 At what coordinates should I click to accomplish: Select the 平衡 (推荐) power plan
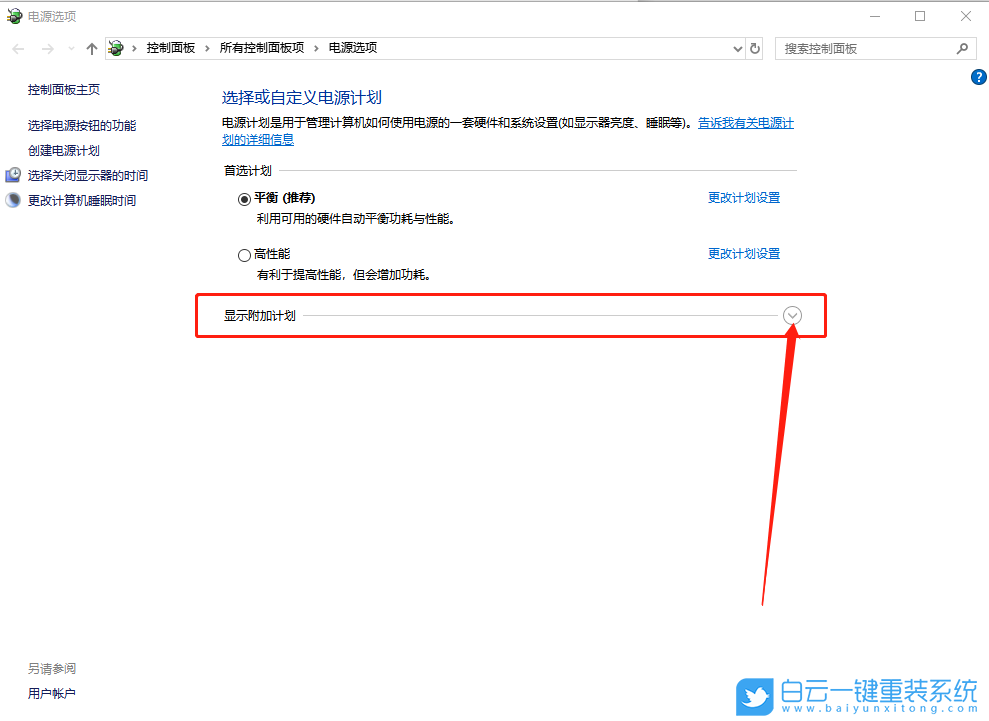243,198
